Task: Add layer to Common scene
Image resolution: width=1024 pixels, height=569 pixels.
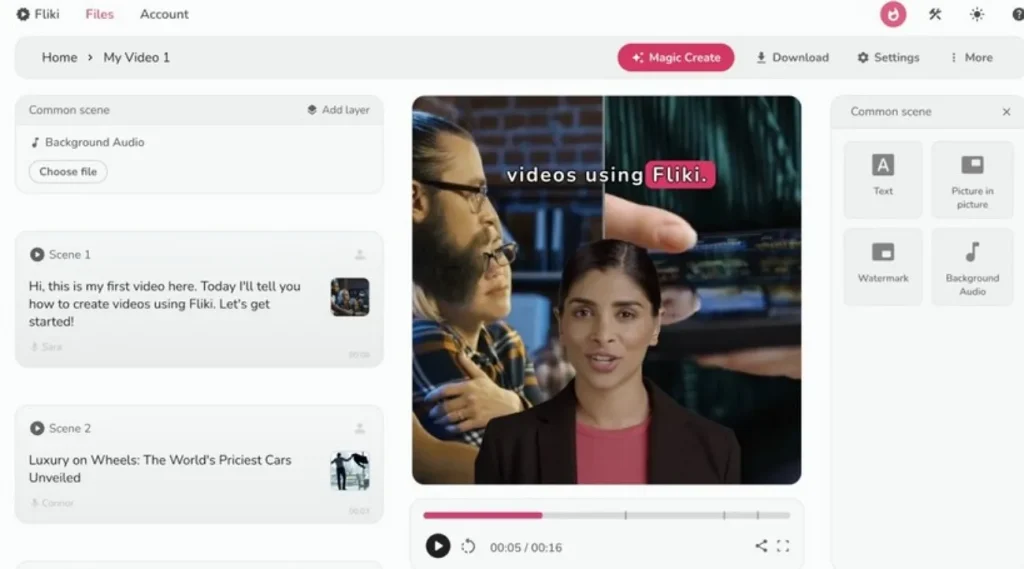Action: pos(338,110)
